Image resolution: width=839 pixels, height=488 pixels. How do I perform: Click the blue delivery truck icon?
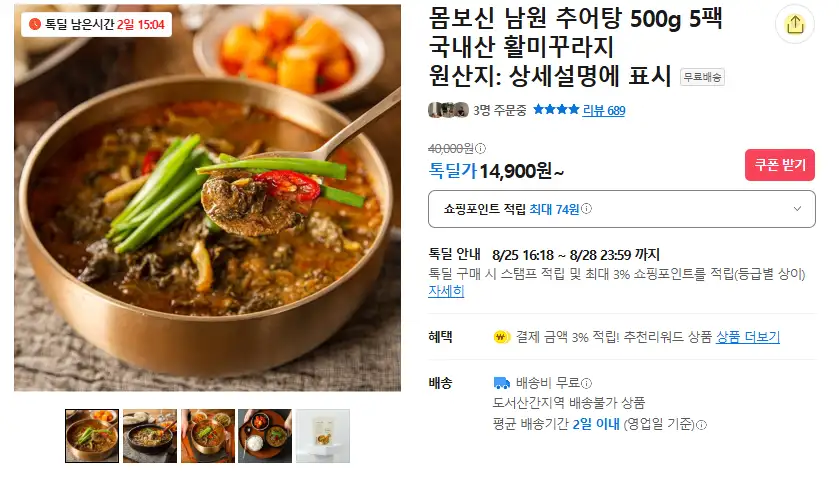point(501,383)
